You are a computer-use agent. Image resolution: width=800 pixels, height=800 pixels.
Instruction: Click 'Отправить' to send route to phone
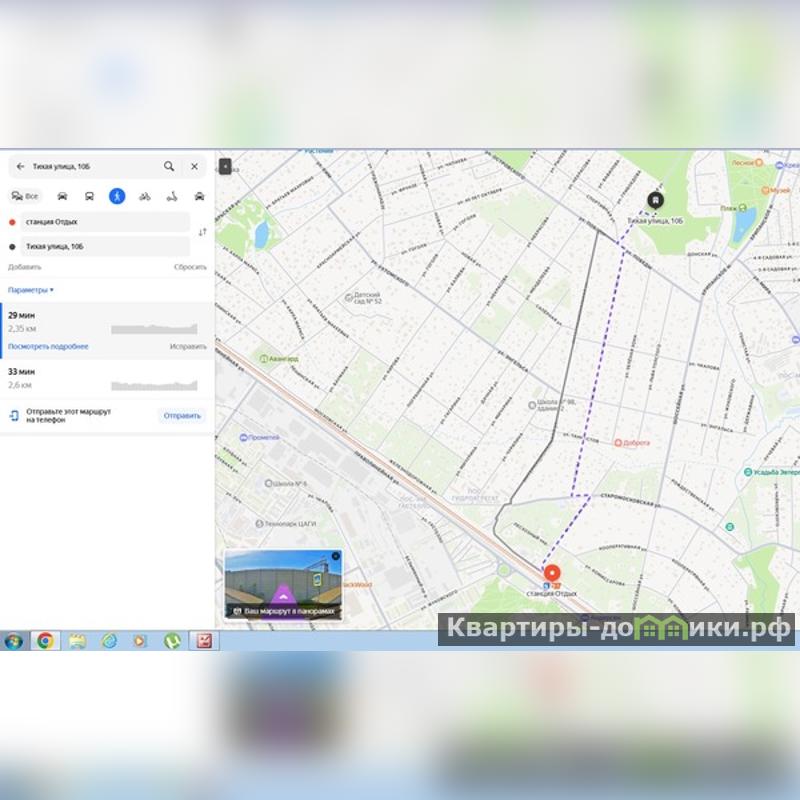click(182, 416)
